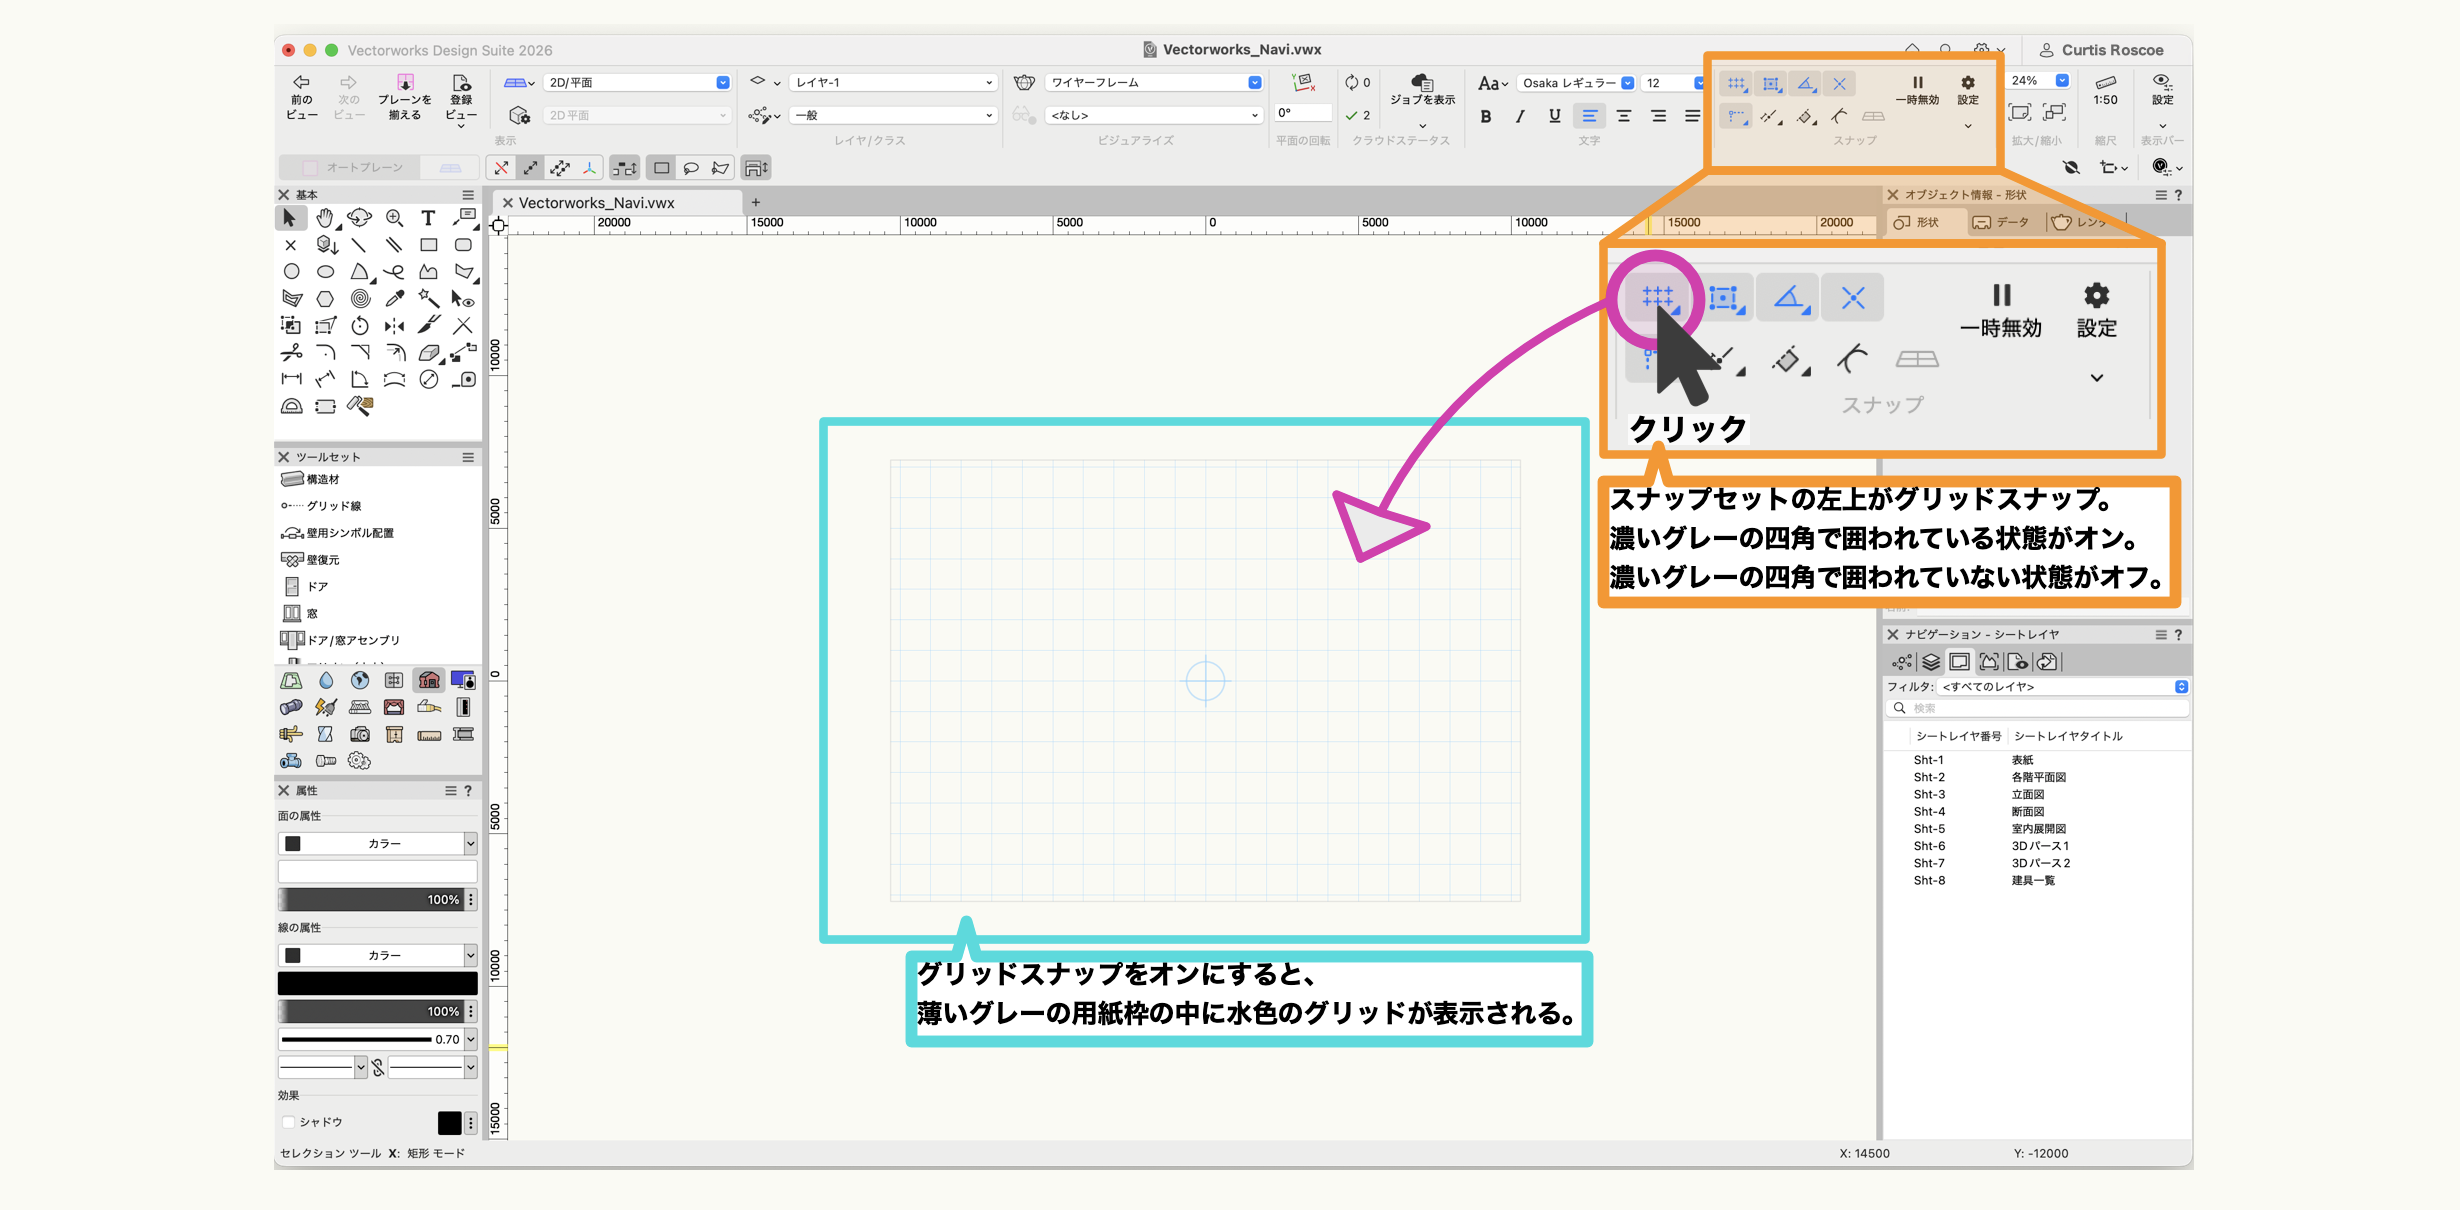Open the fill カラー dropdown
Viewport: 2460px width, 1210px height.
tap(377, 844)
